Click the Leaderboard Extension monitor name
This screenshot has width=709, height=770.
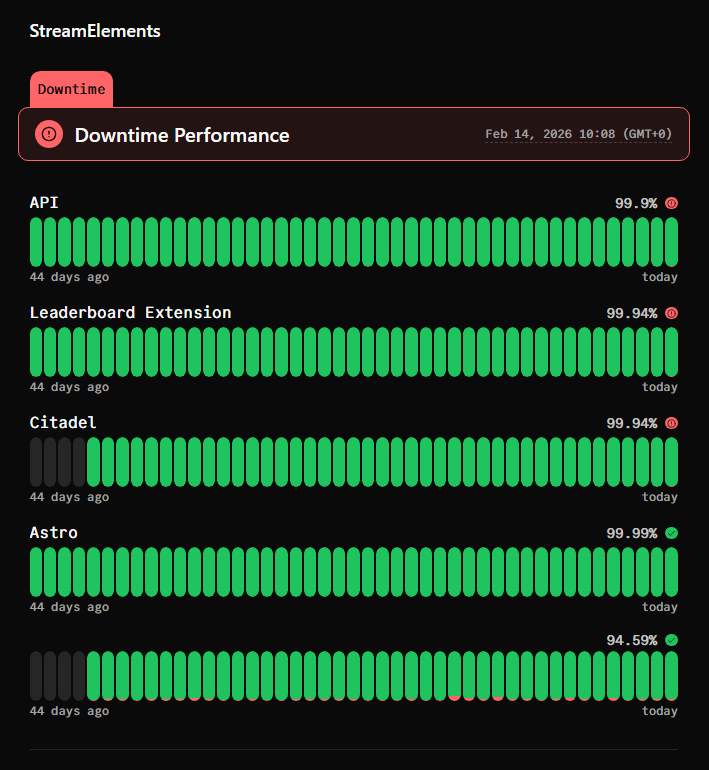130,313
